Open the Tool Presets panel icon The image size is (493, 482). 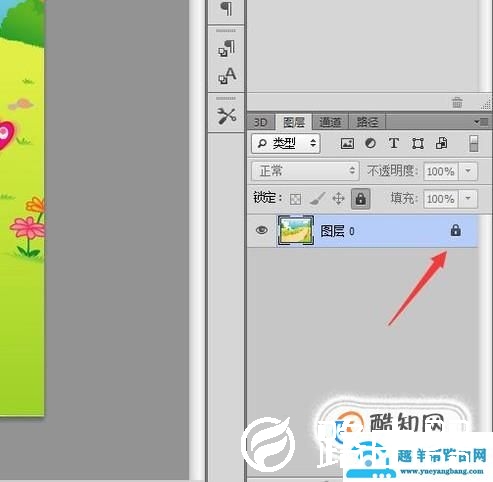pyautogui.click(x=227, y=116)
